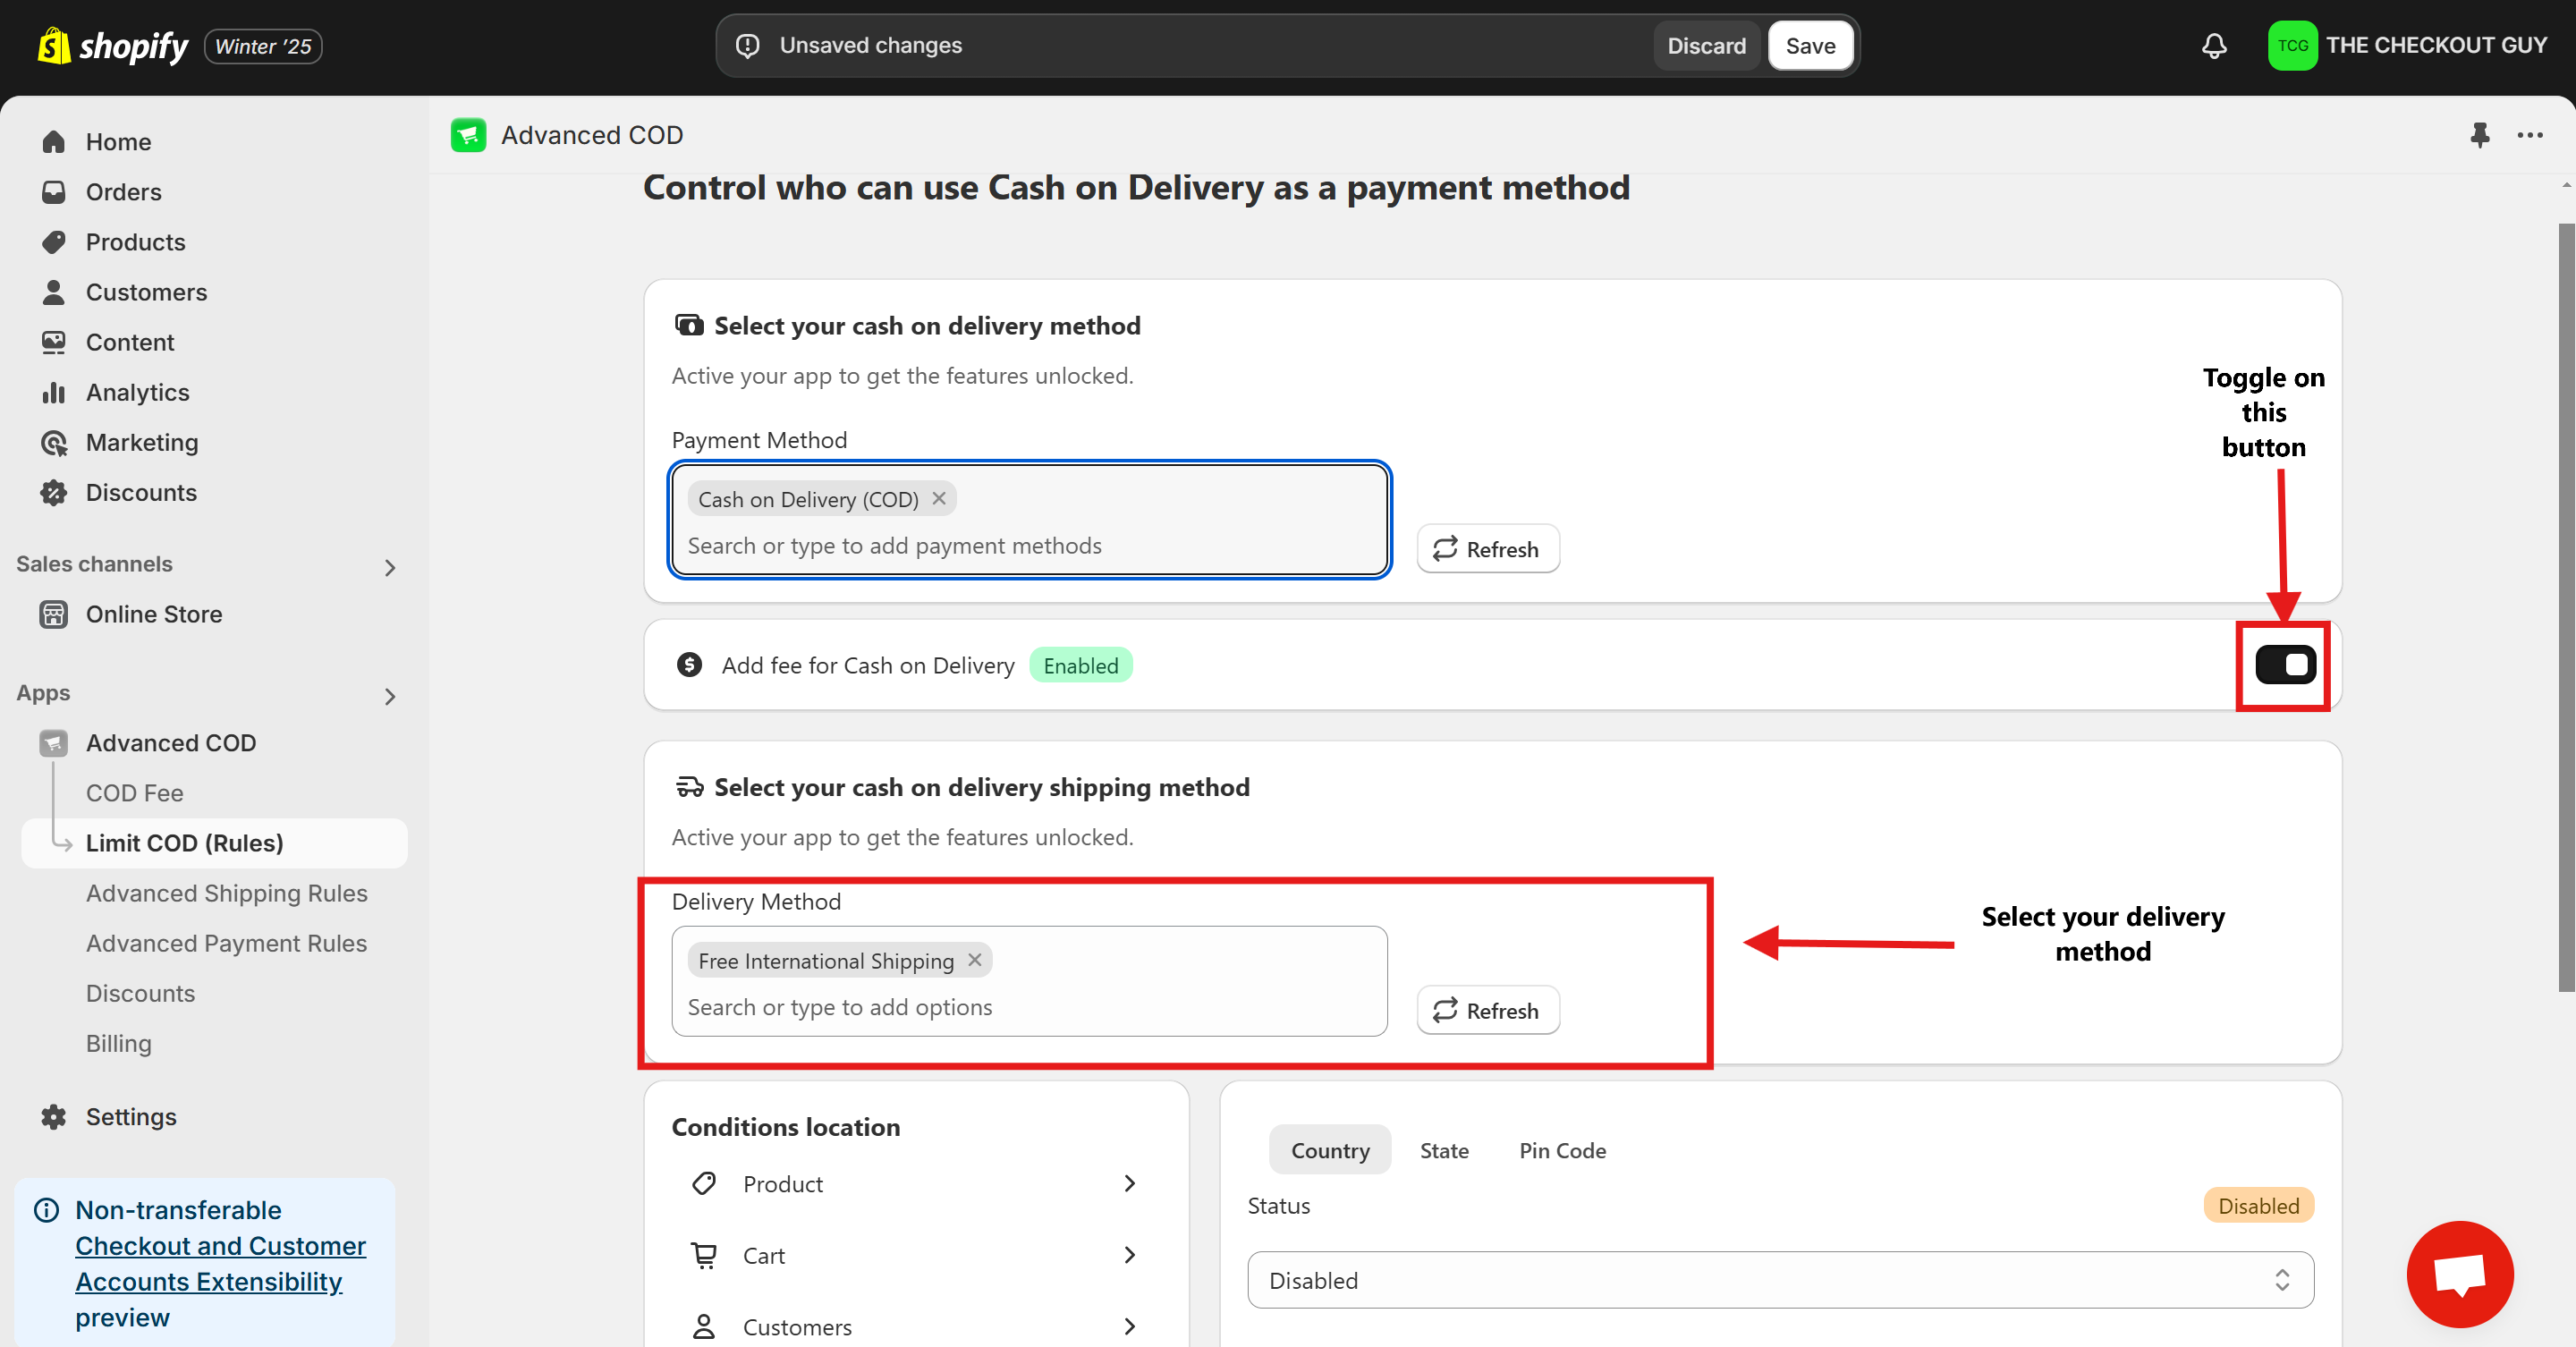Click the Marketing target icon
2576x1347 pixels.
tap(54, 442)
